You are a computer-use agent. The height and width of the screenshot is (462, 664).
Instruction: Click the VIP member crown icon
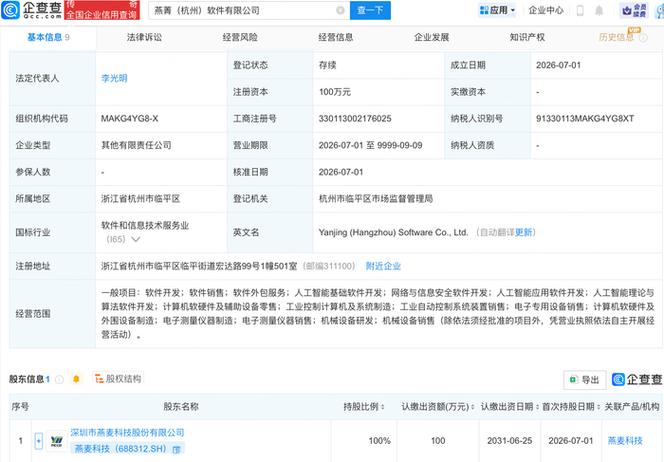pos(634,11)
